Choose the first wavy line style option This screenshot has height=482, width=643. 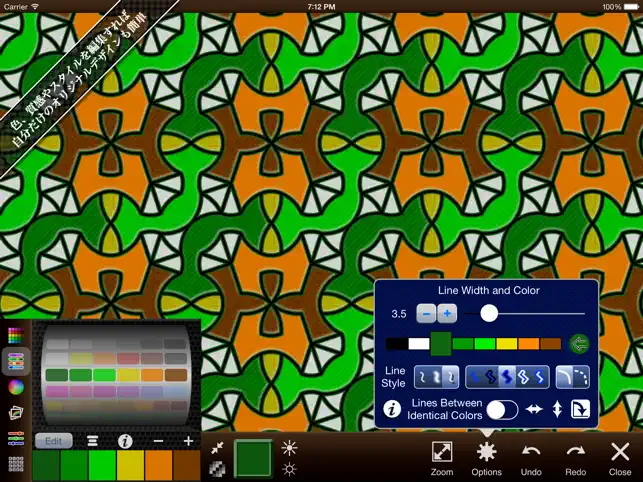423,377
